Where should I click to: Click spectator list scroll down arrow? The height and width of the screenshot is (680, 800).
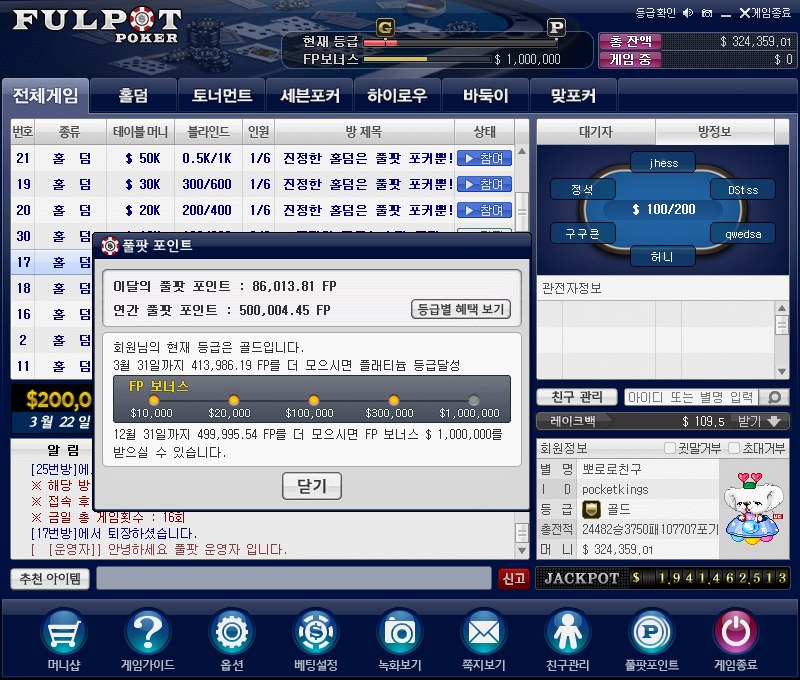click(x=782, y=372)
